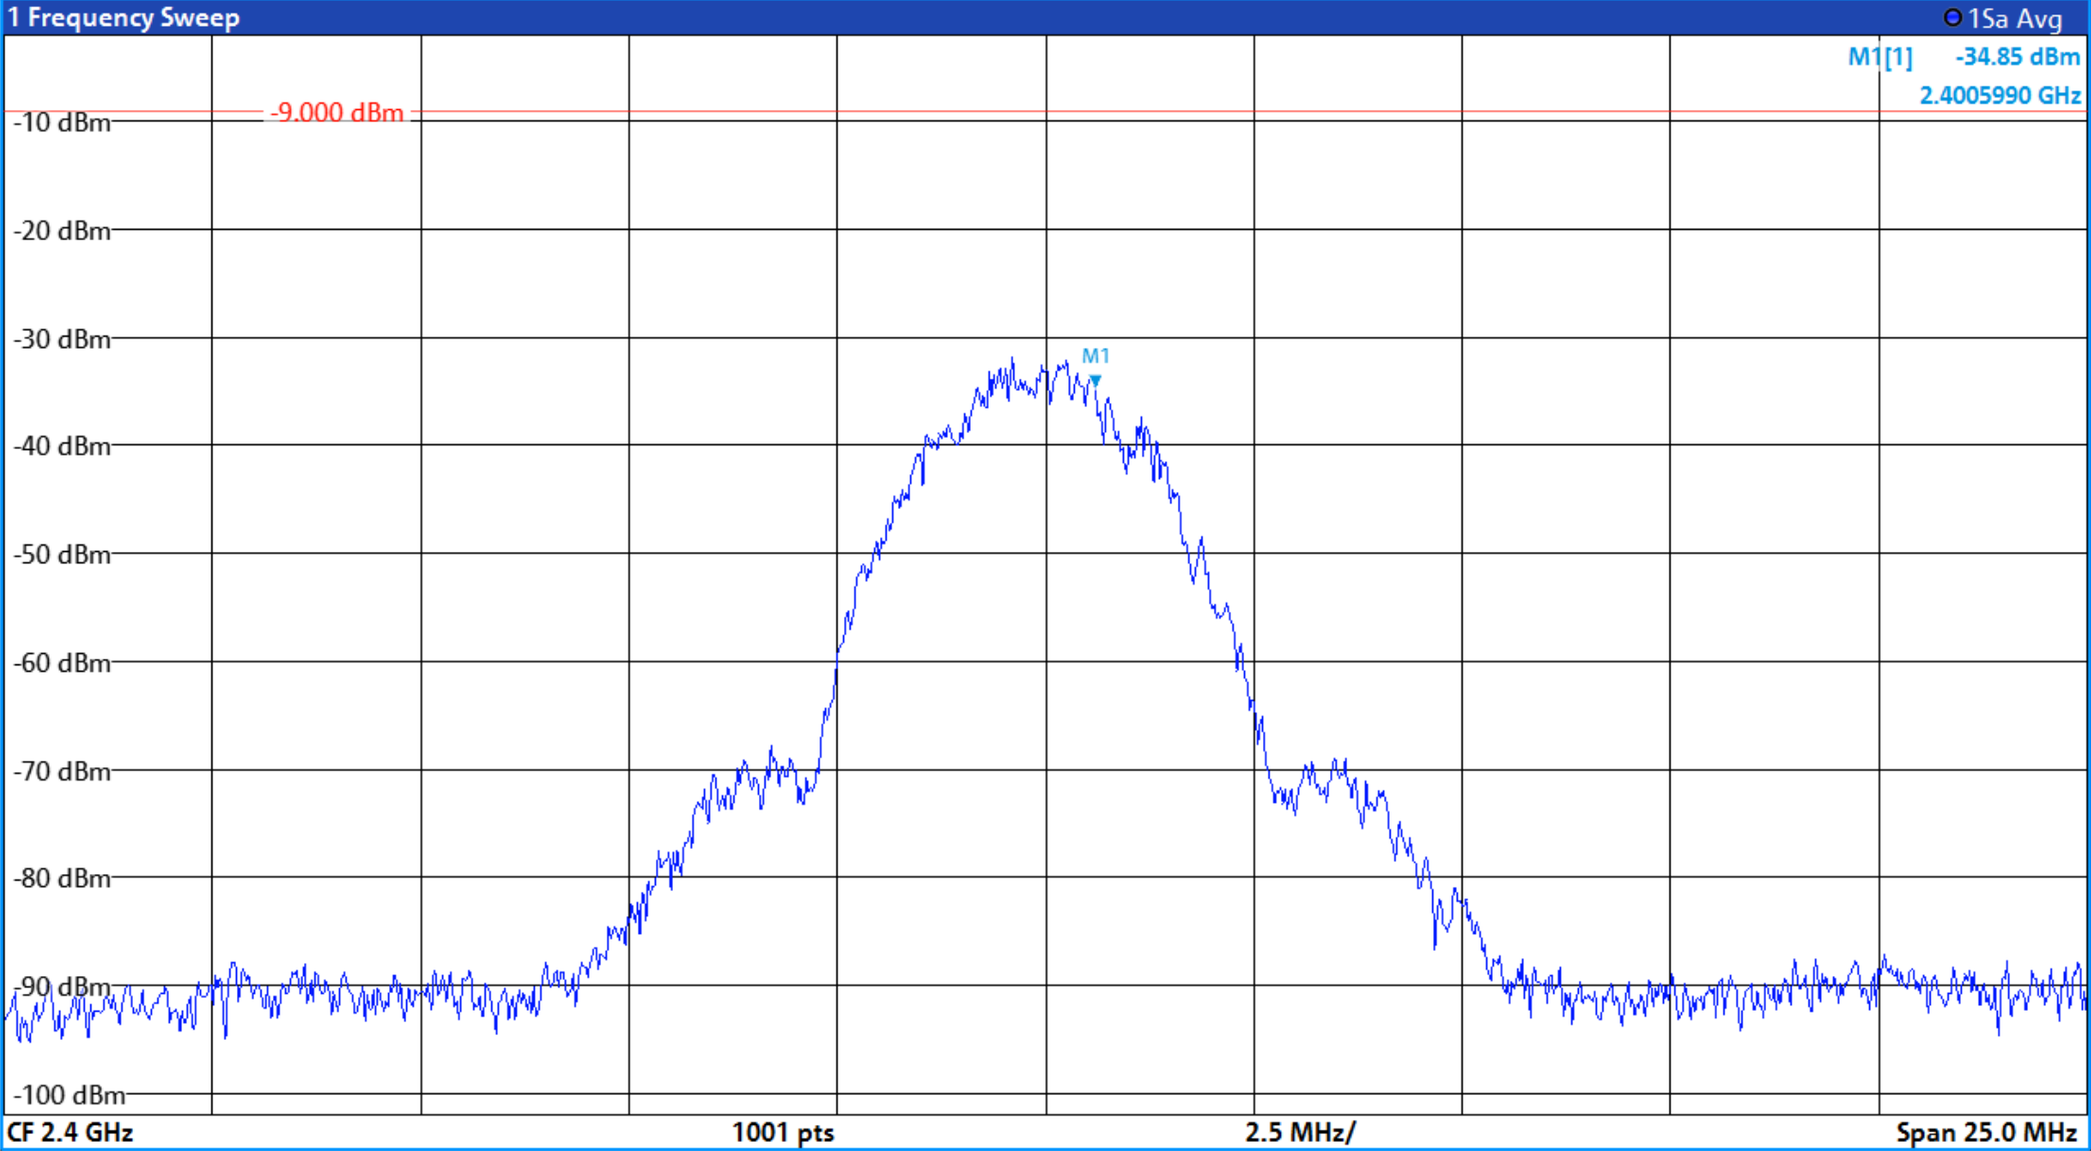Click the -50 dBm axis label

click(x=62, y=554)
